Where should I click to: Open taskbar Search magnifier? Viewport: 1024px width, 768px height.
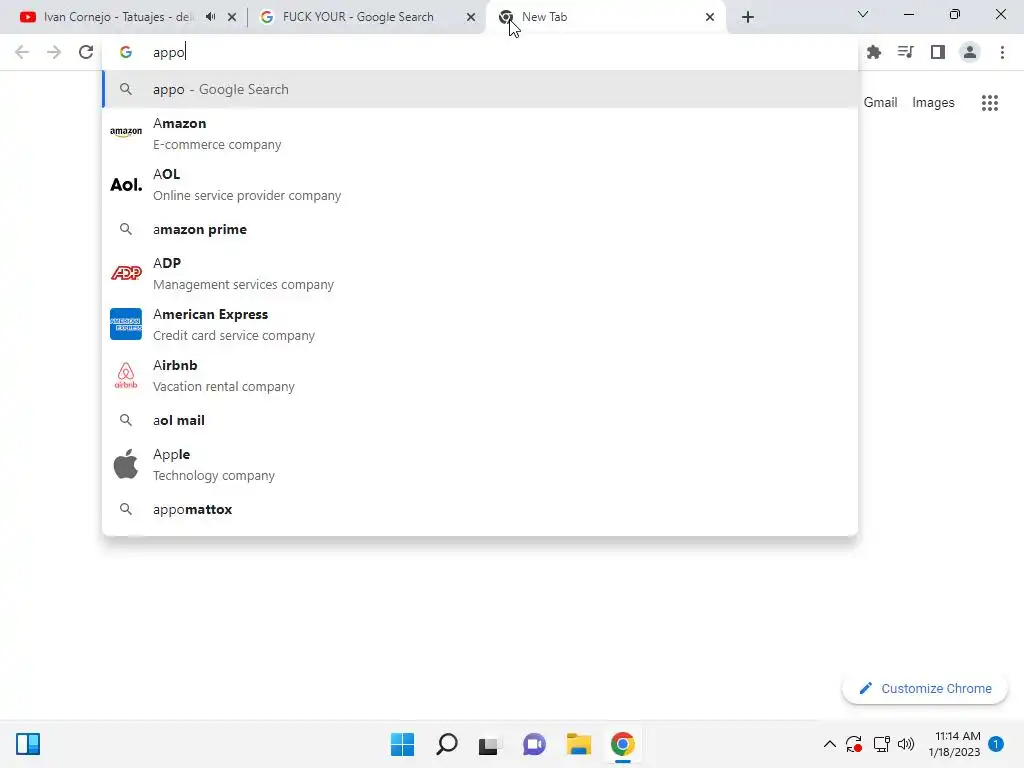[x=447, y=744]
